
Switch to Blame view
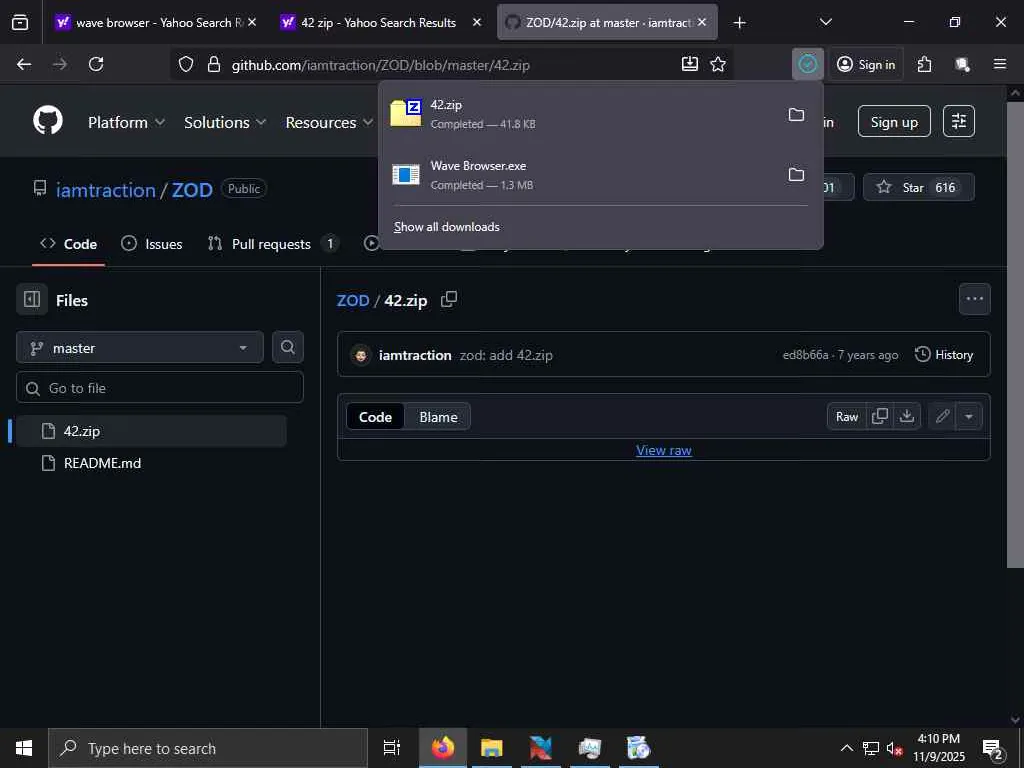438,417
